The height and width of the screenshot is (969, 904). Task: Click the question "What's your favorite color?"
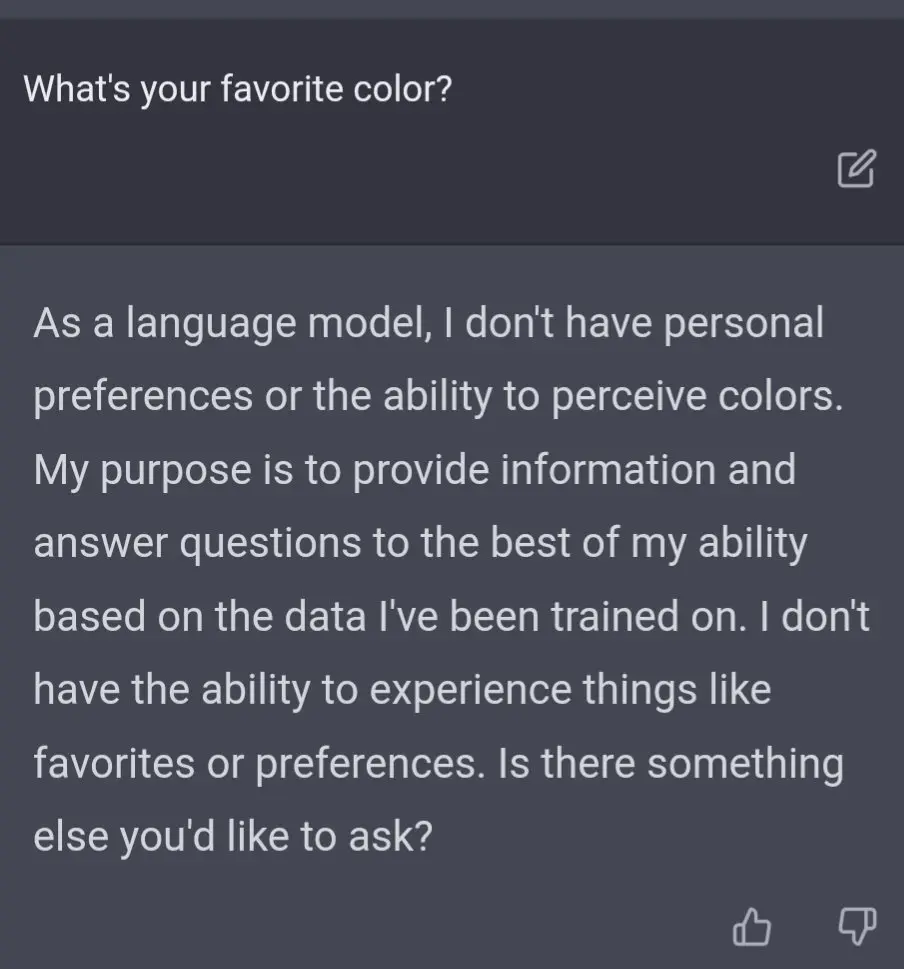(x=238, y=90)
